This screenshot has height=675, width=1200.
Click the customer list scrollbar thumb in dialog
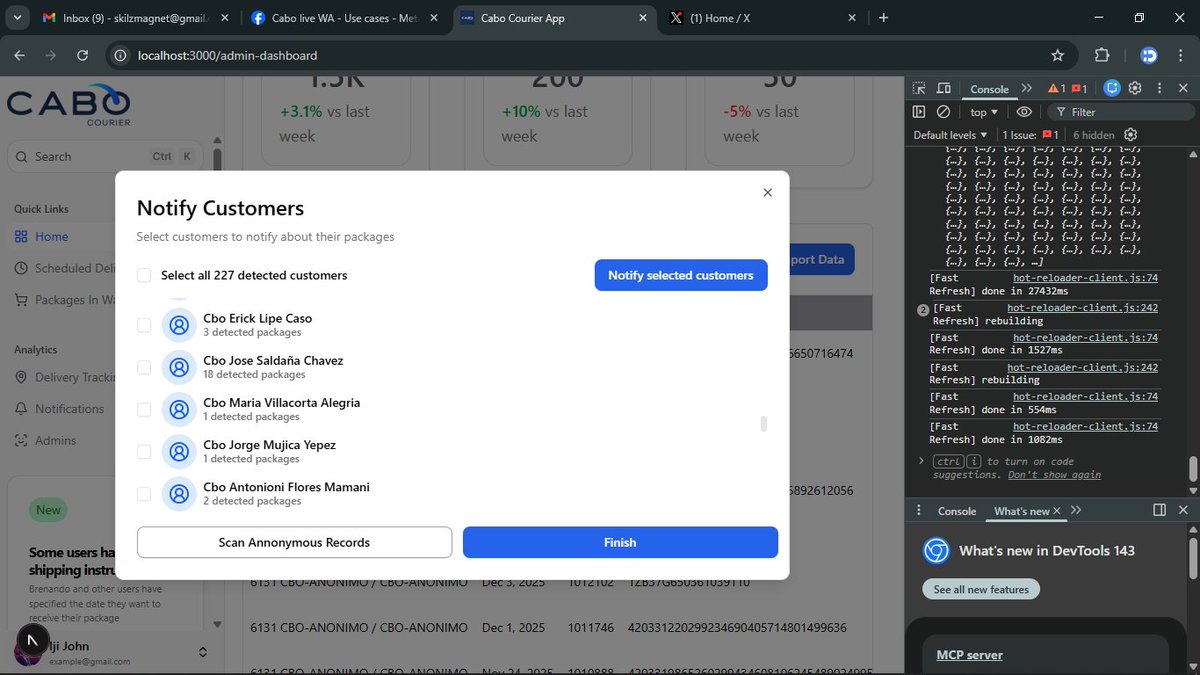[x=764, y=424]
